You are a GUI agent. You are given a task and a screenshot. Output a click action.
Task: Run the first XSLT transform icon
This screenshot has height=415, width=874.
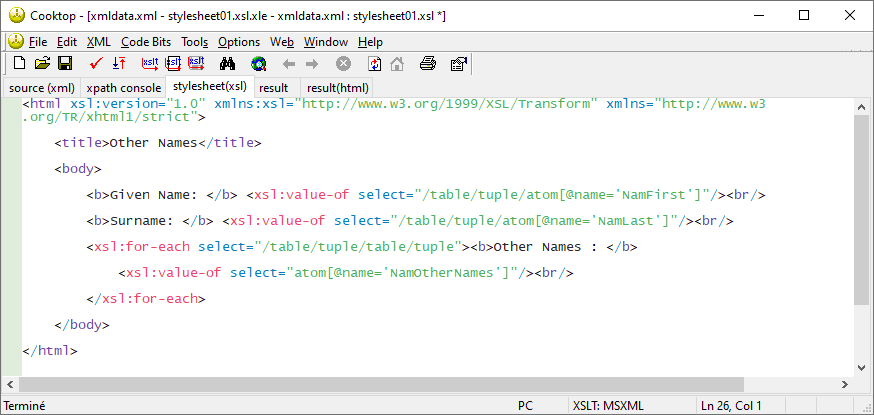[x=150, y=64]
